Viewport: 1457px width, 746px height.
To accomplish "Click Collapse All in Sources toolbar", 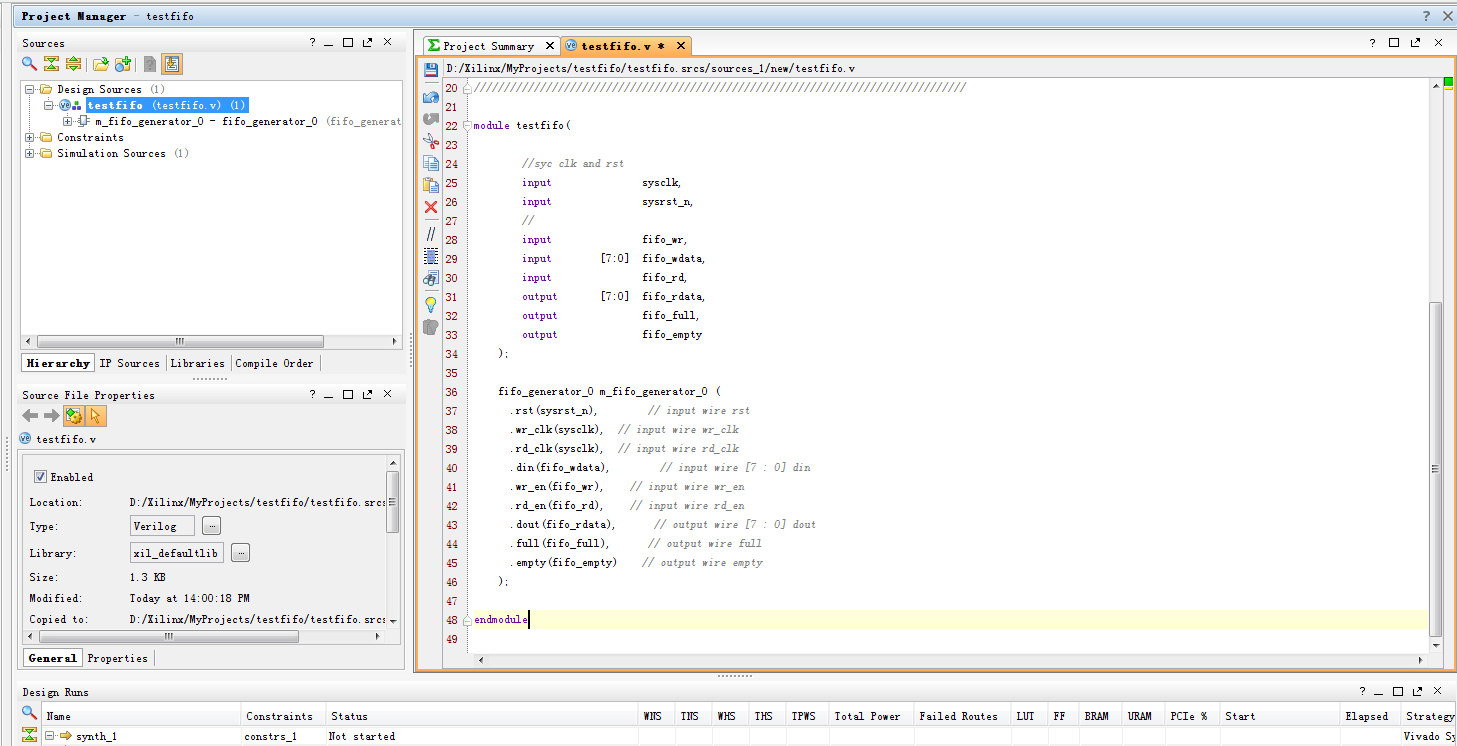I will (x=52, y=64).
